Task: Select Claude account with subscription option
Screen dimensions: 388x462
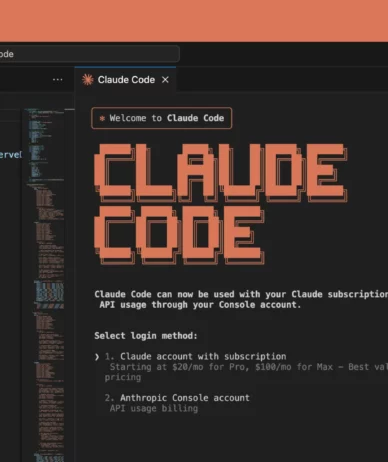Action: click(203, 356)
